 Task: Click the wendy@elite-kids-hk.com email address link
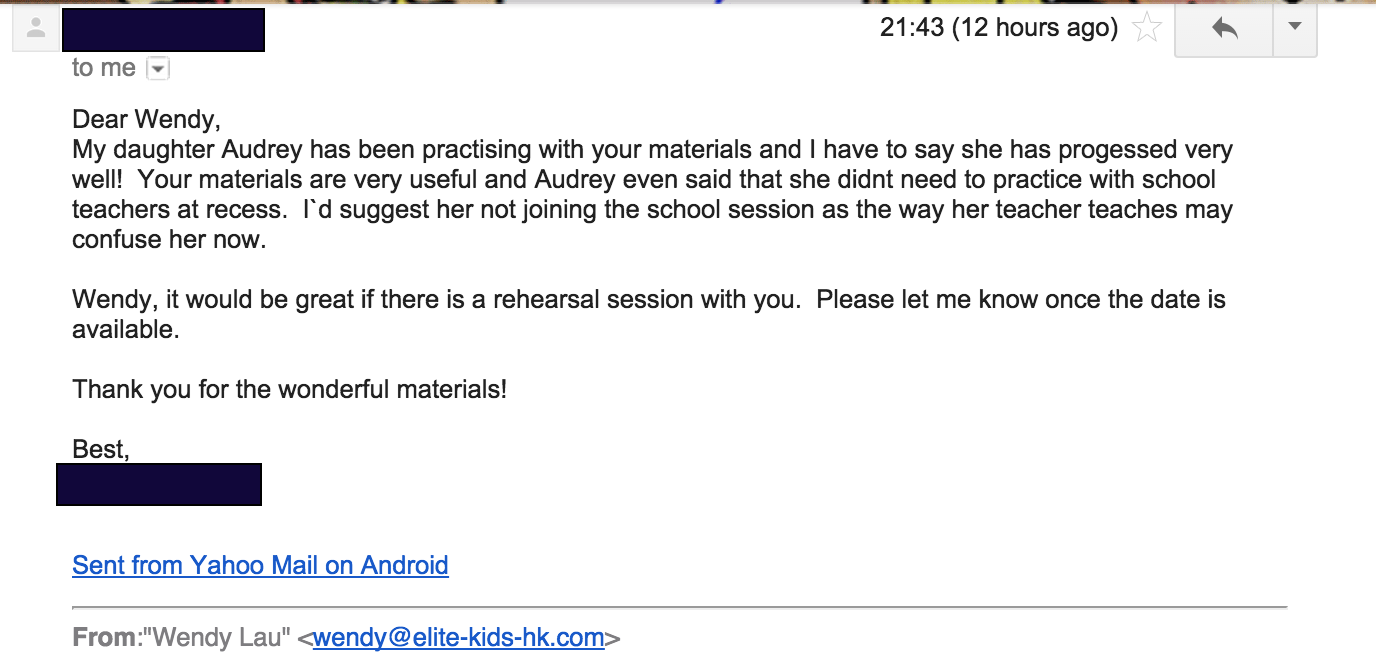(458, 637)
